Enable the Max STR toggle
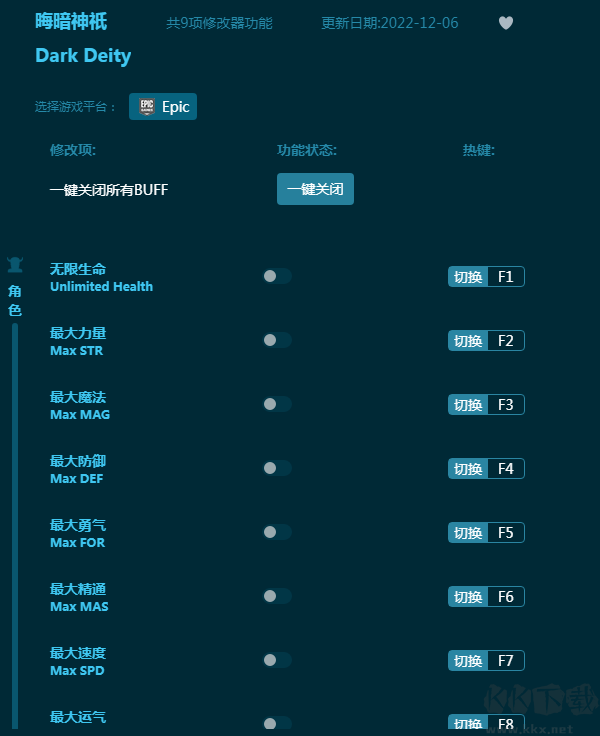The height and width of the screenshot is (736, 600). 277,340
